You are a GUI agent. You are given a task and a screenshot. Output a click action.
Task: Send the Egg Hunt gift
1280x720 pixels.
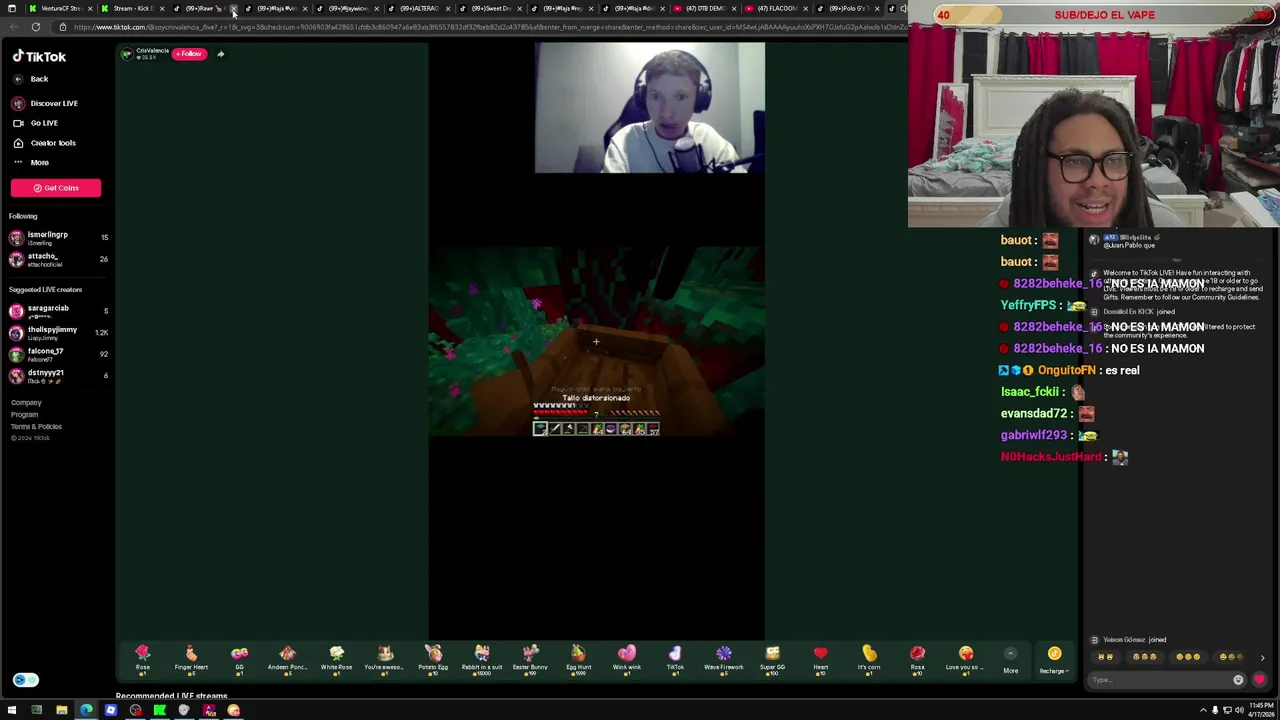click(578, 659)
